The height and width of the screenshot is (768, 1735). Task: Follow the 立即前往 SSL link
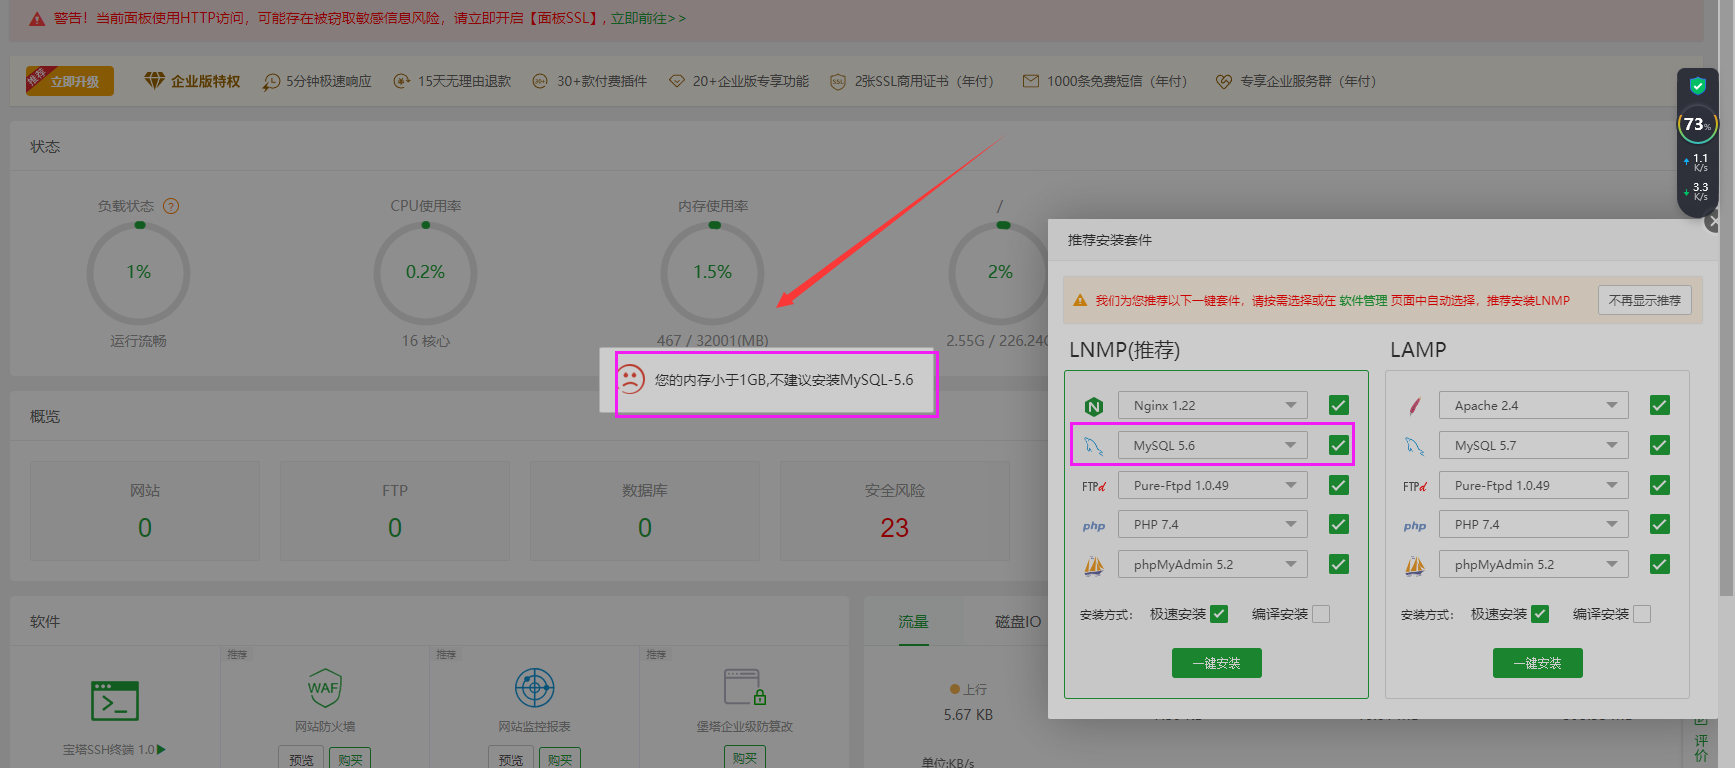pos(647,18)
